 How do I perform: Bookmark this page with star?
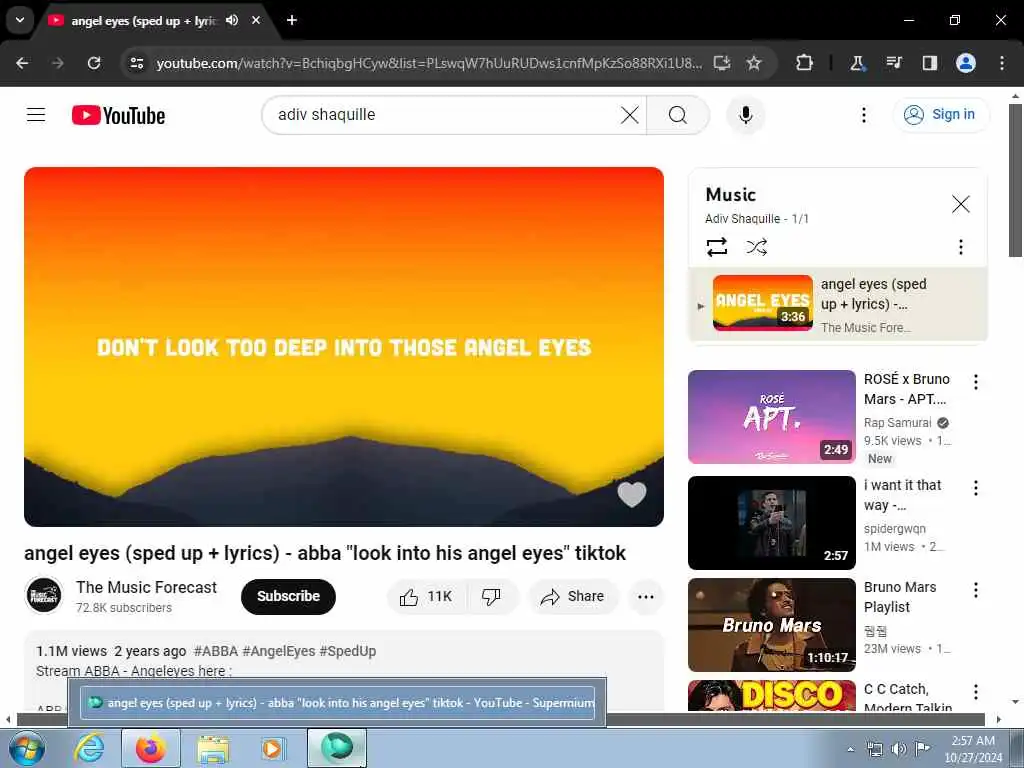754,63
